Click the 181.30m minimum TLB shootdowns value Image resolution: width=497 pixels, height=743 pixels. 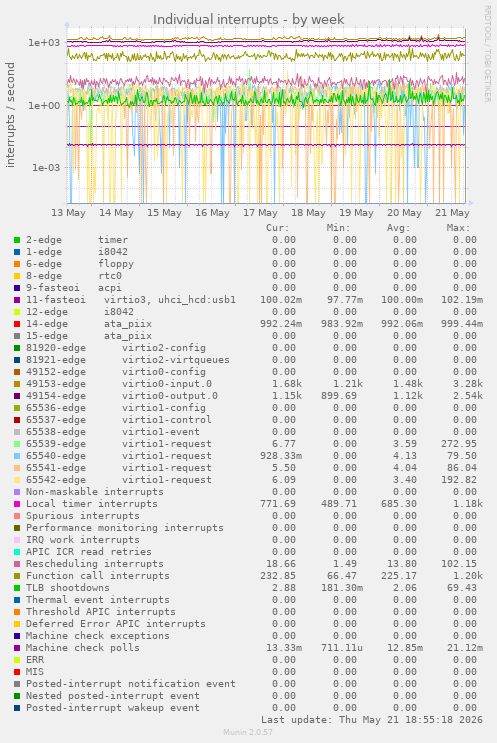click(x=341, y=588)
